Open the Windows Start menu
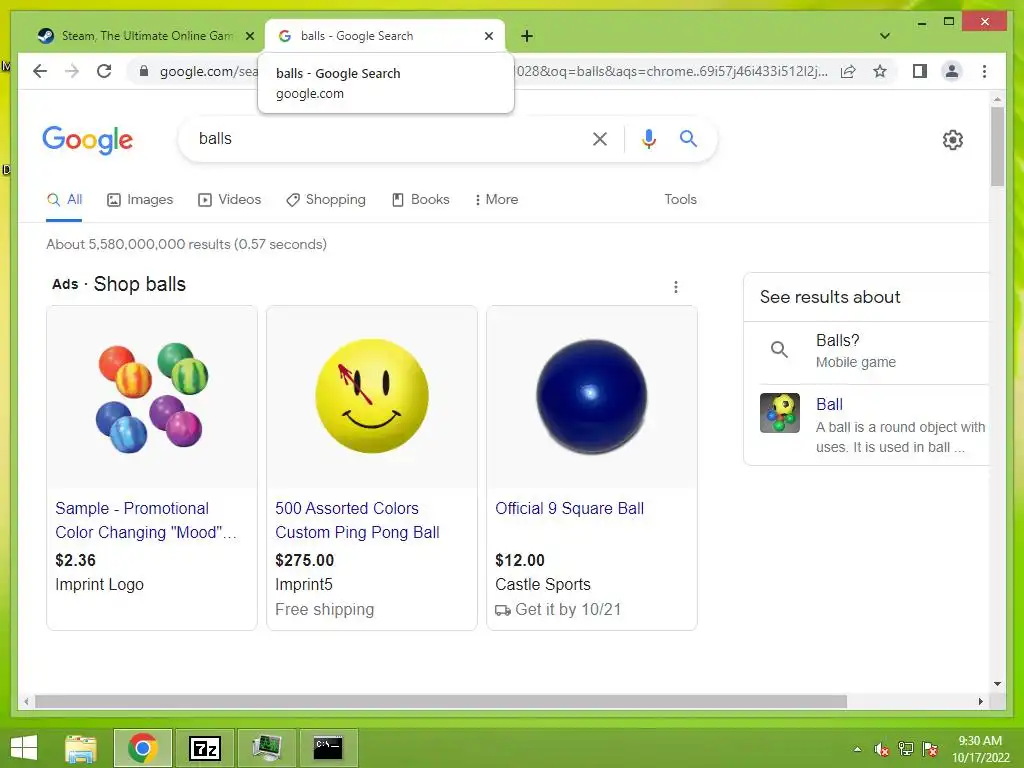 tap(24, 748)
